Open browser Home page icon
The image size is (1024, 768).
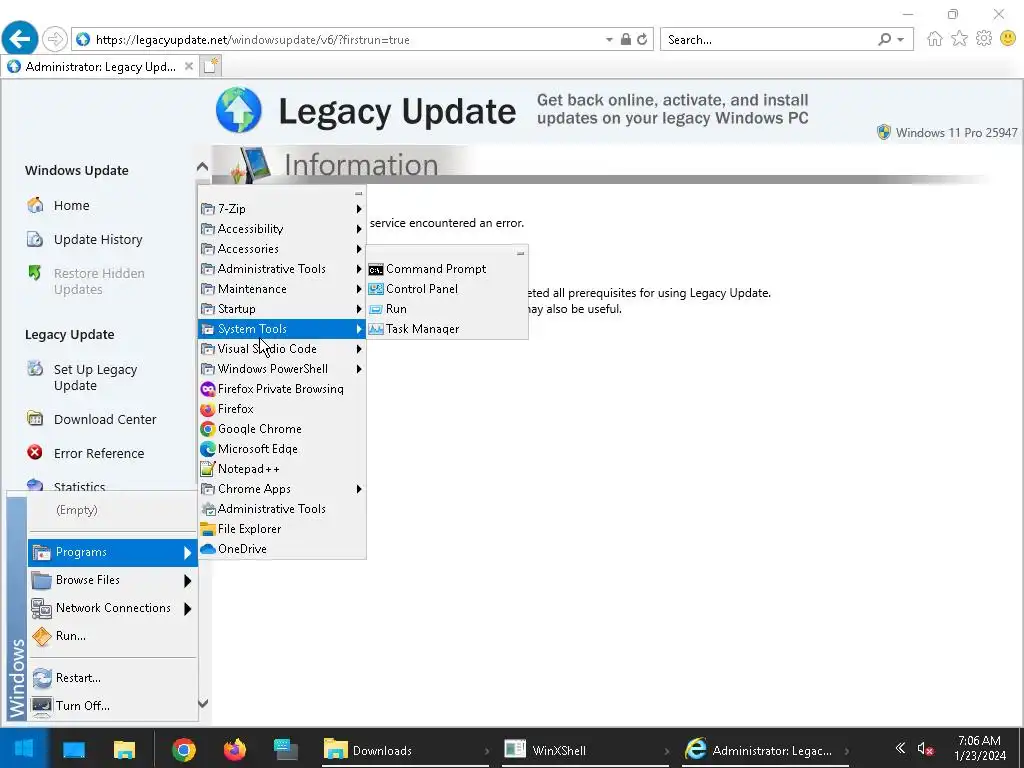tap(935, 39)
